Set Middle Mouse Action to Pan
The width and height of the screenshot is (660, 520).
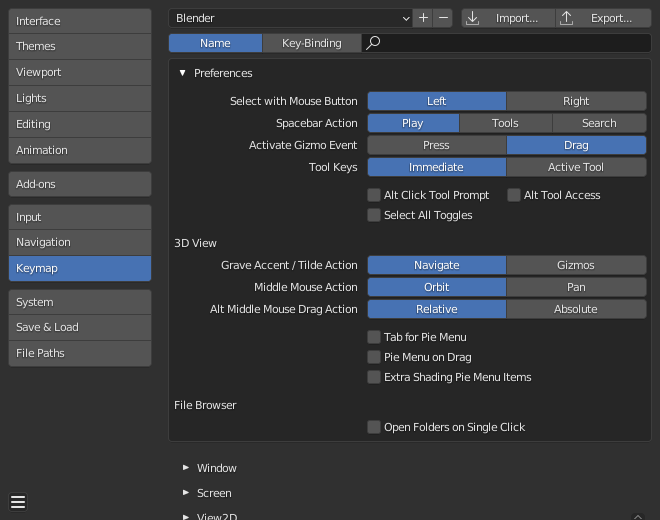pos(576,287)
